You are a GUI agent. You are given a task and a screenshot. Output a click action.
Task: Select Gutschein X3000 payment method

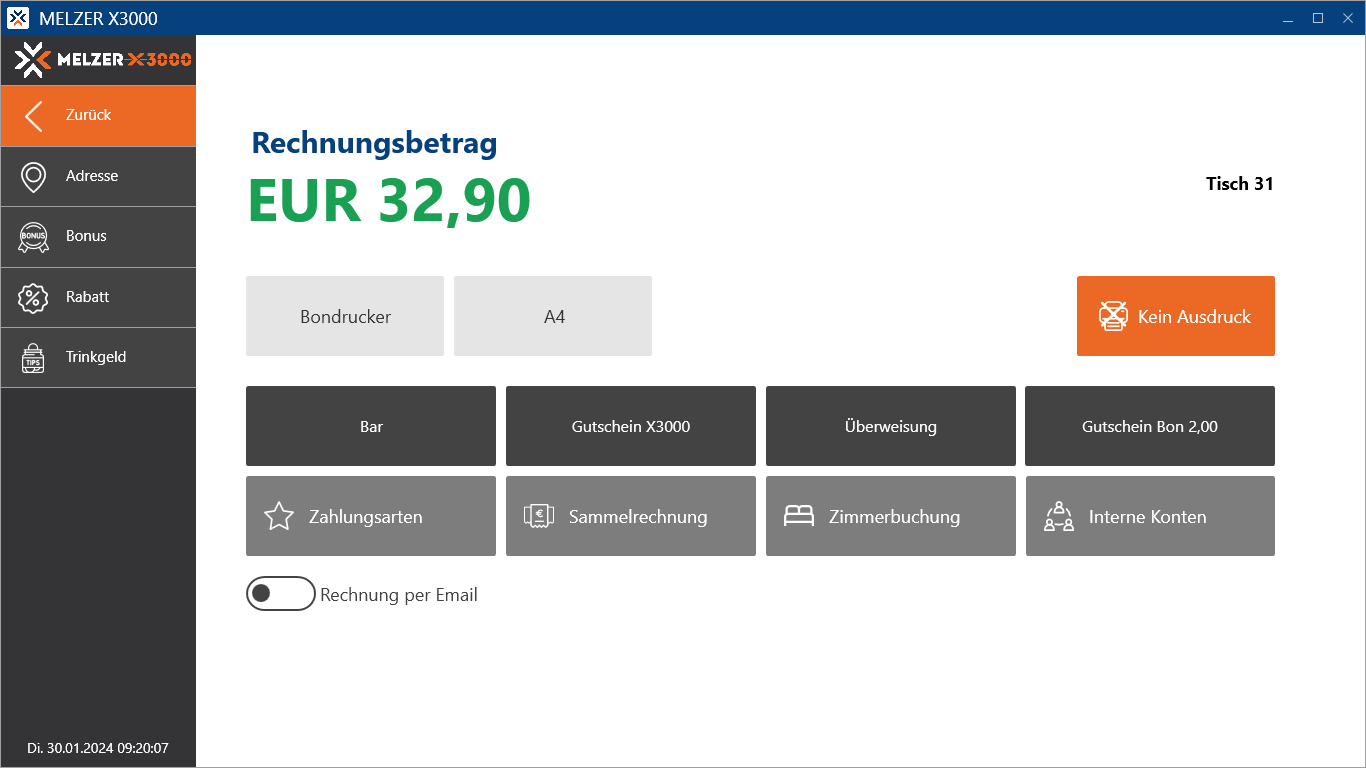pos(631,427)
